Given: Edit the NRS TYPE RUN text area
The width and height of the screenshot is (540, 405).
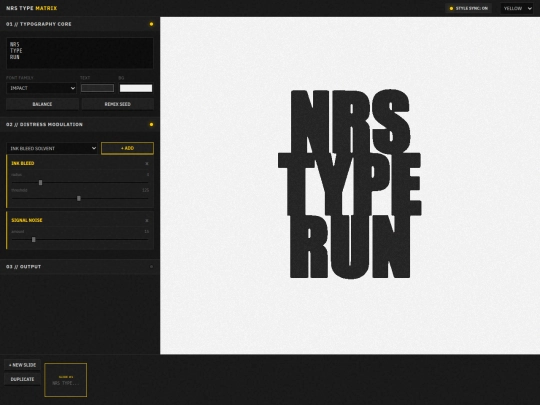Looking at the screenshot, I should (80, 53).
